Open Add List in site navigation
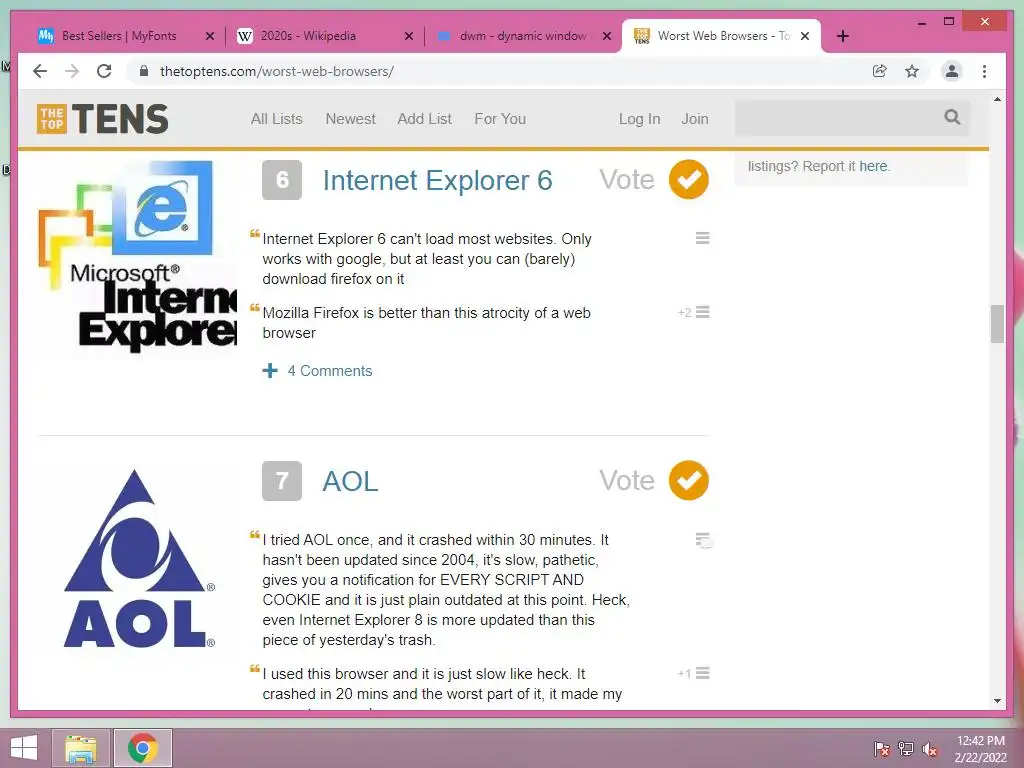Image resolution: width=1024 pixels, height=768 pixels. pos(424,119)
